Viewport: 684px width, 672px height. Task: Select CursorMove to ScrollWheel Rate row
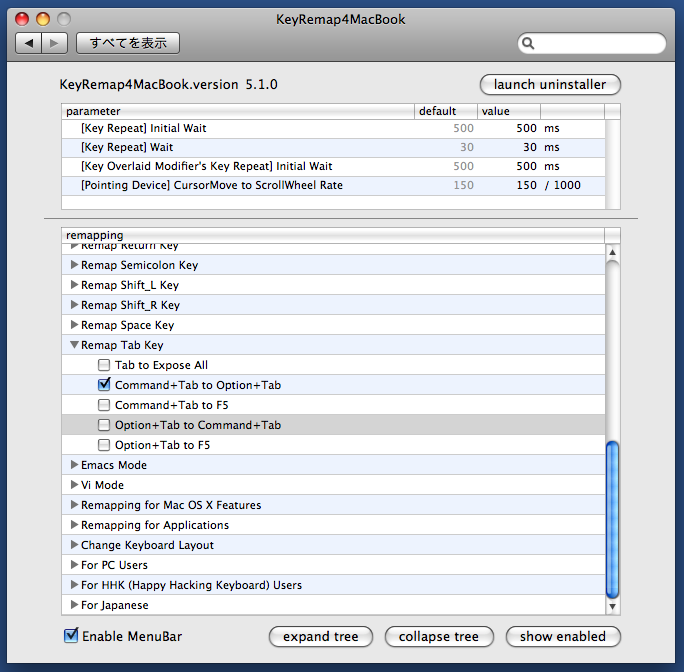[333, 185]
